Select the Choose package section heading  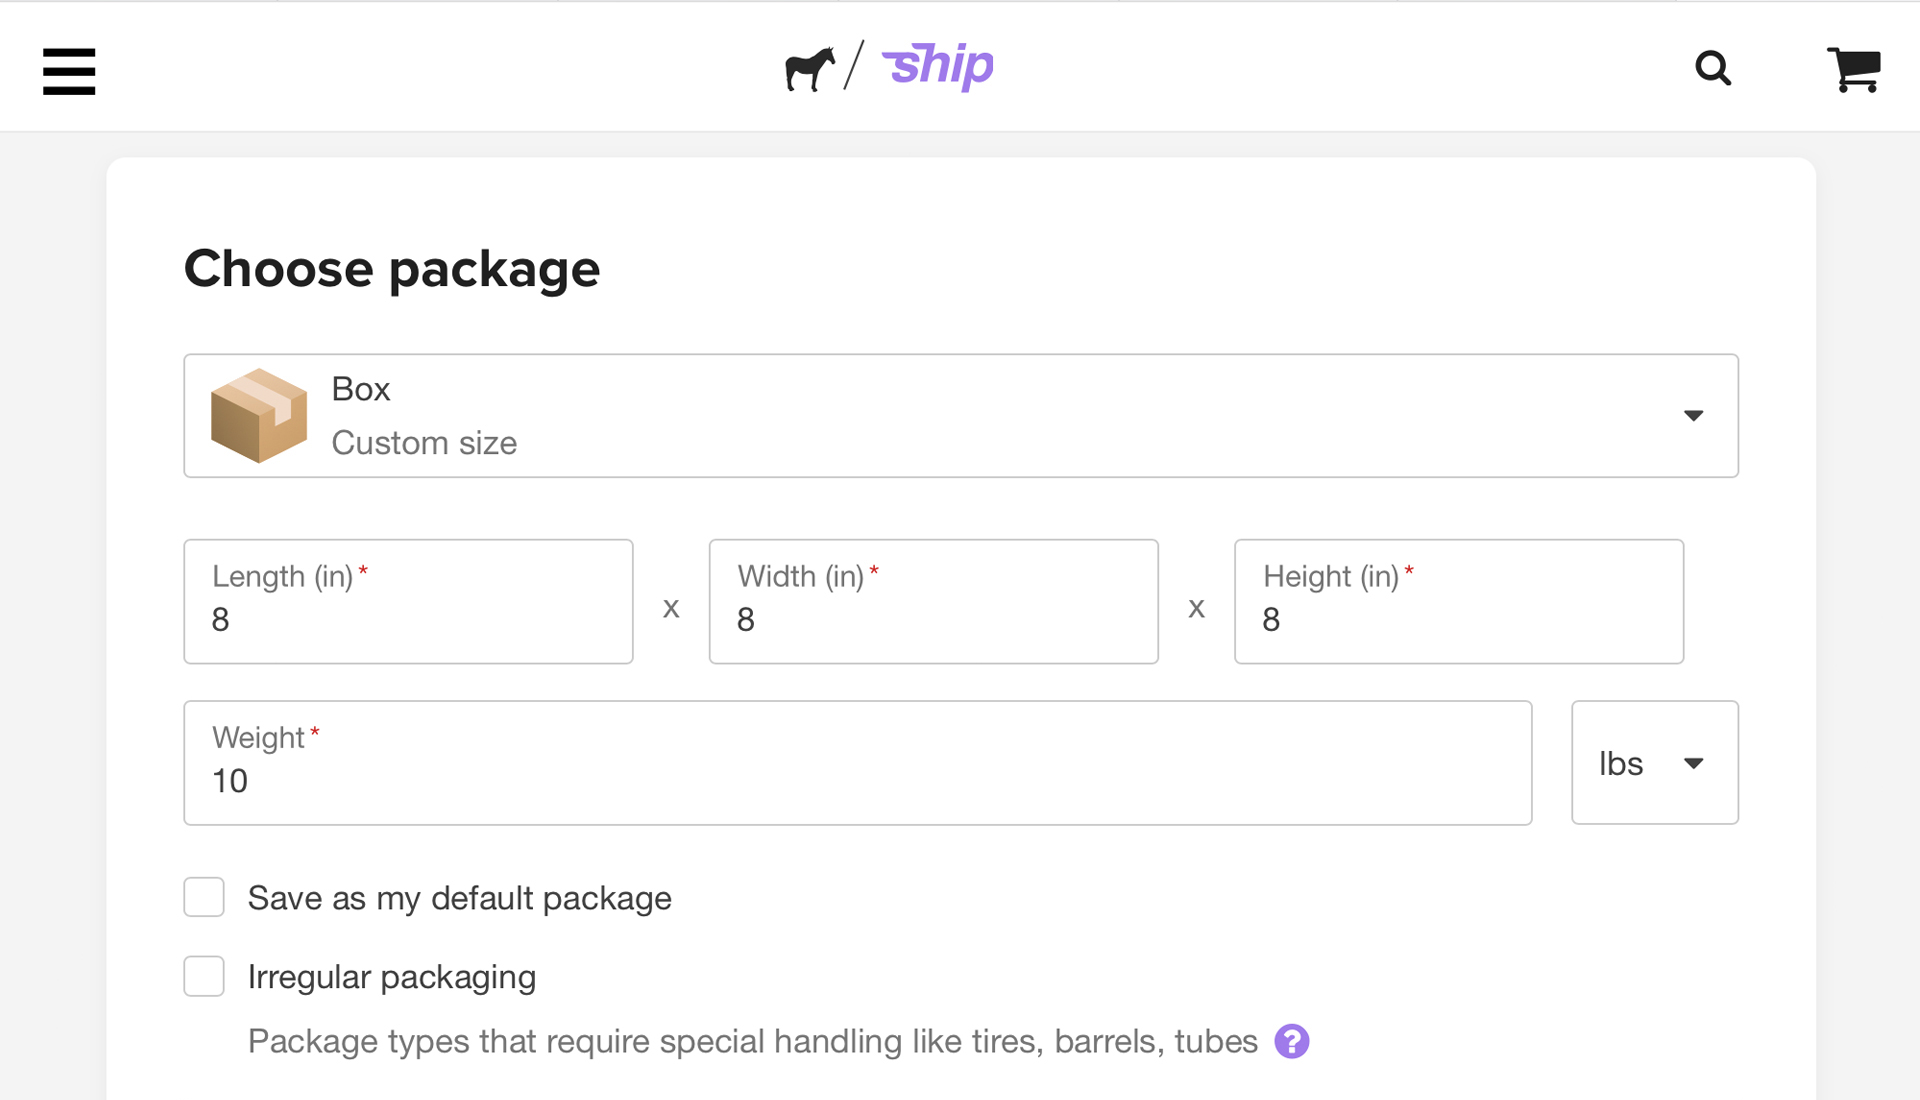(391, 267)
